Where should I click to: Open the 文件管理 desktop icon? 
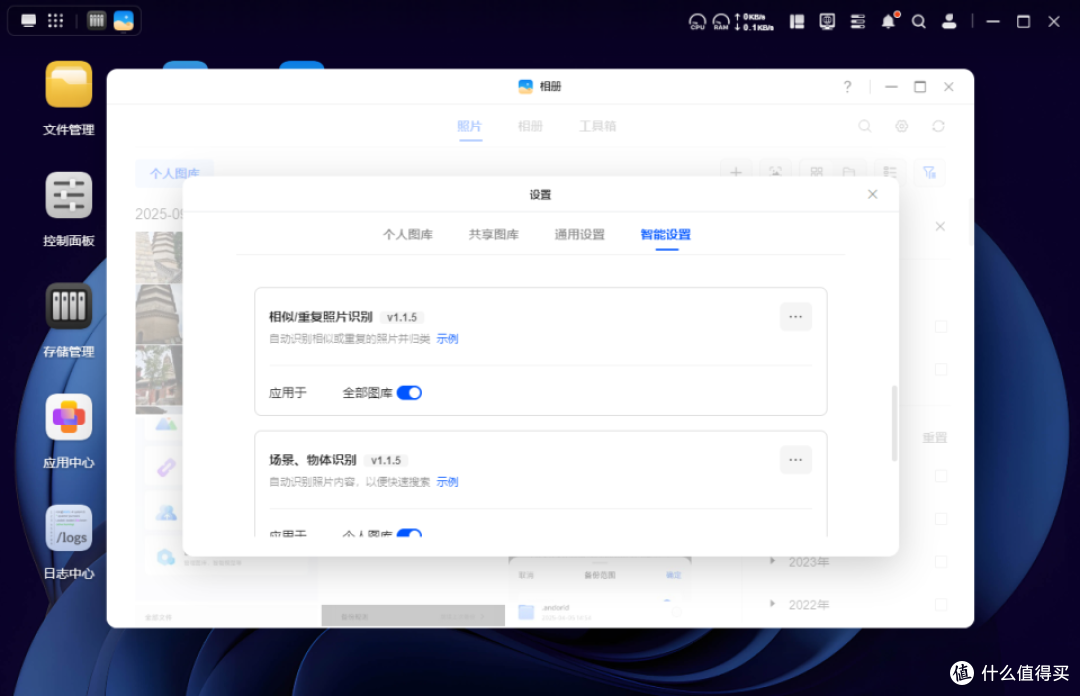click(68, 84)
